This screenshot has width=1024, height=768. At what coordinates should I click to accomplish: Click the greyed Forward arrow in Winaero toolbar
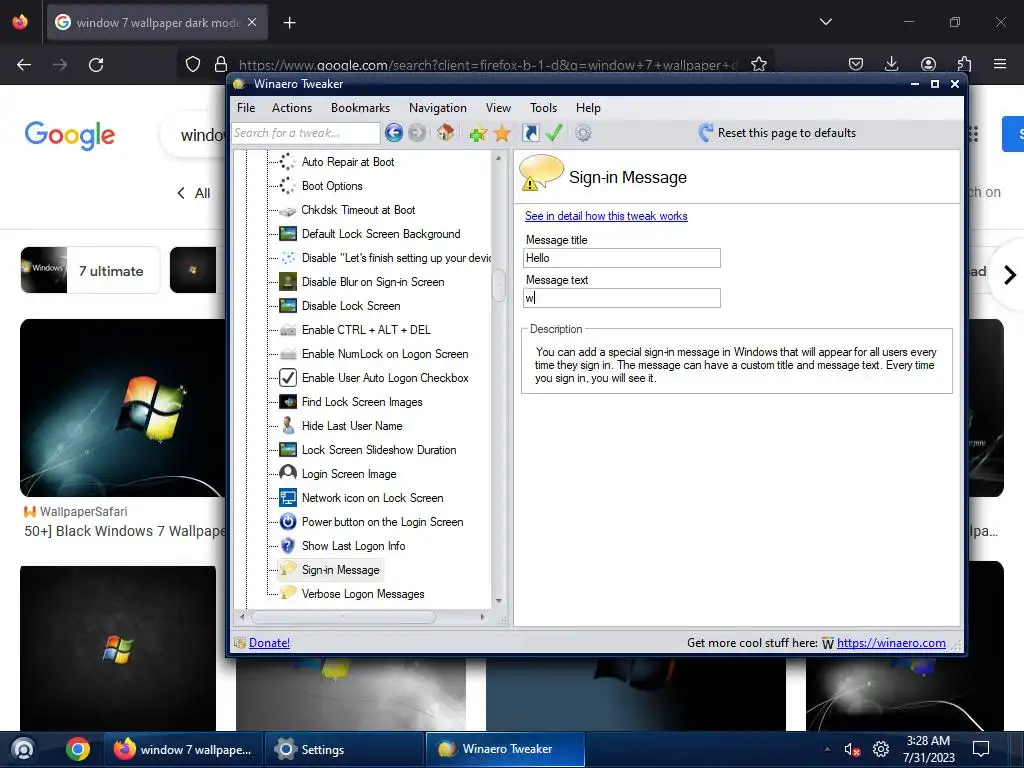coord(417,133)
